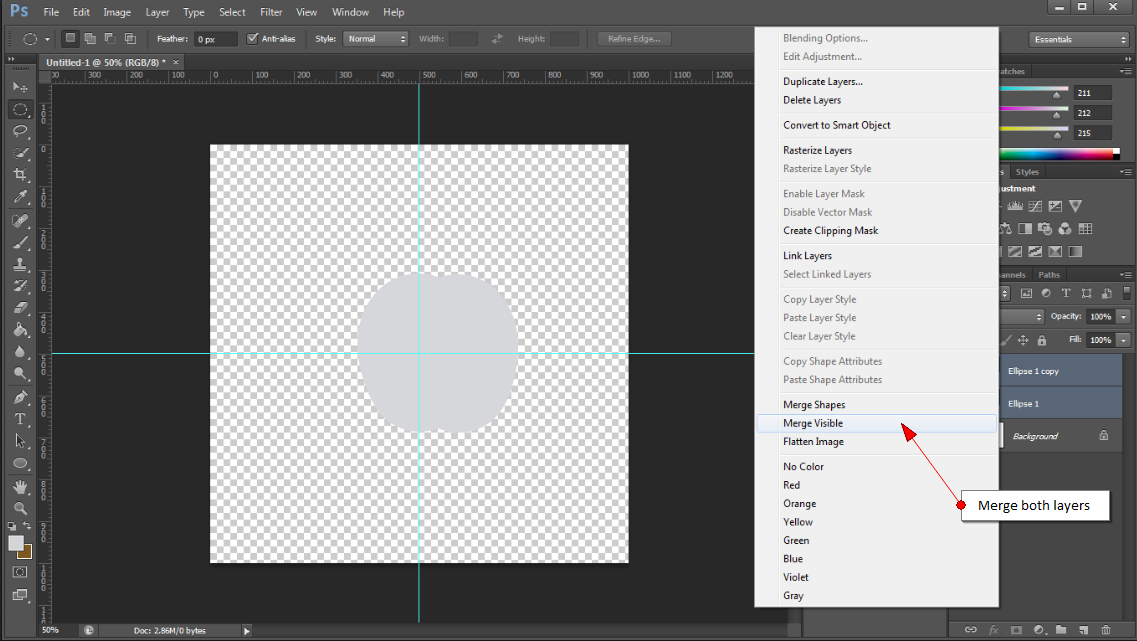Add a Curves adjustment layer icon
Image resolution: width=1137 pixels, height=641 pixels.
(1033, 206)
